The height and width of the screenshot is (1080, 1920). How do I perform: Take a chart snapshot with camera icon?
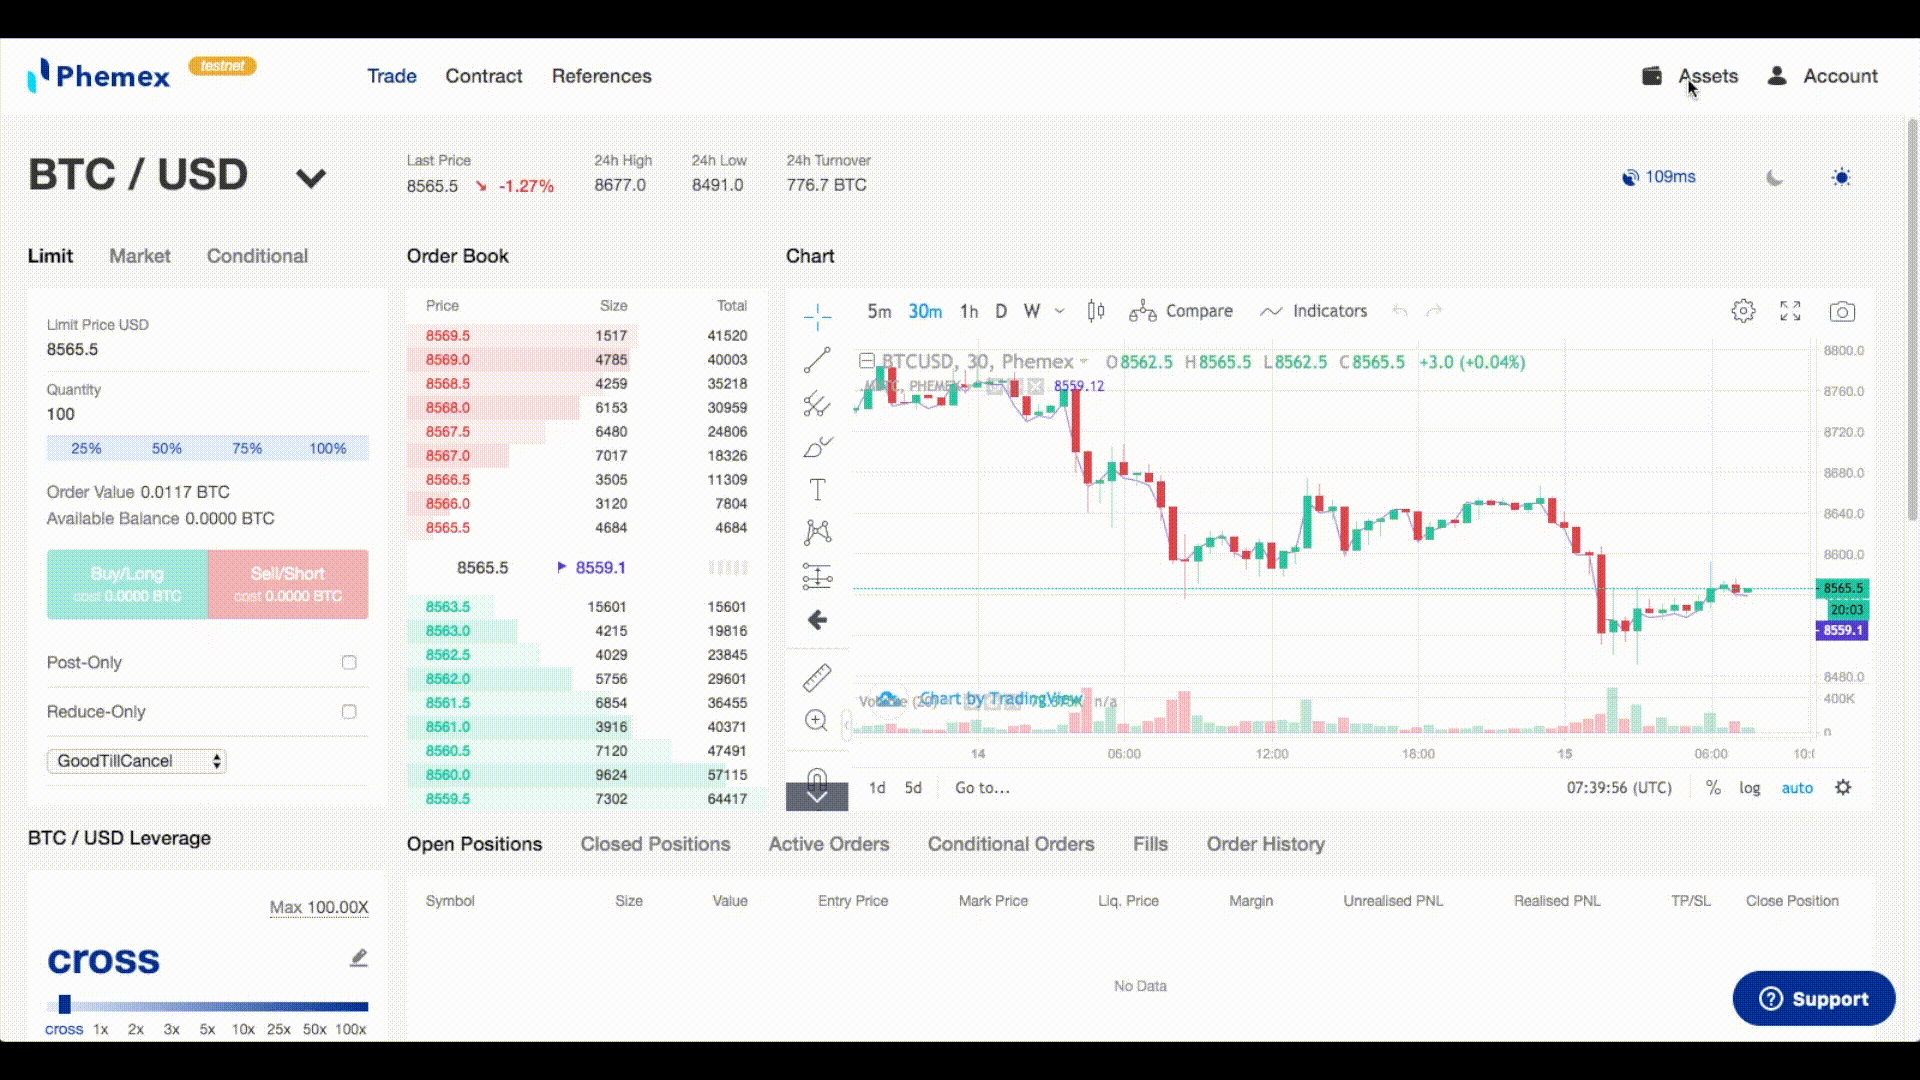point(1842,312)
